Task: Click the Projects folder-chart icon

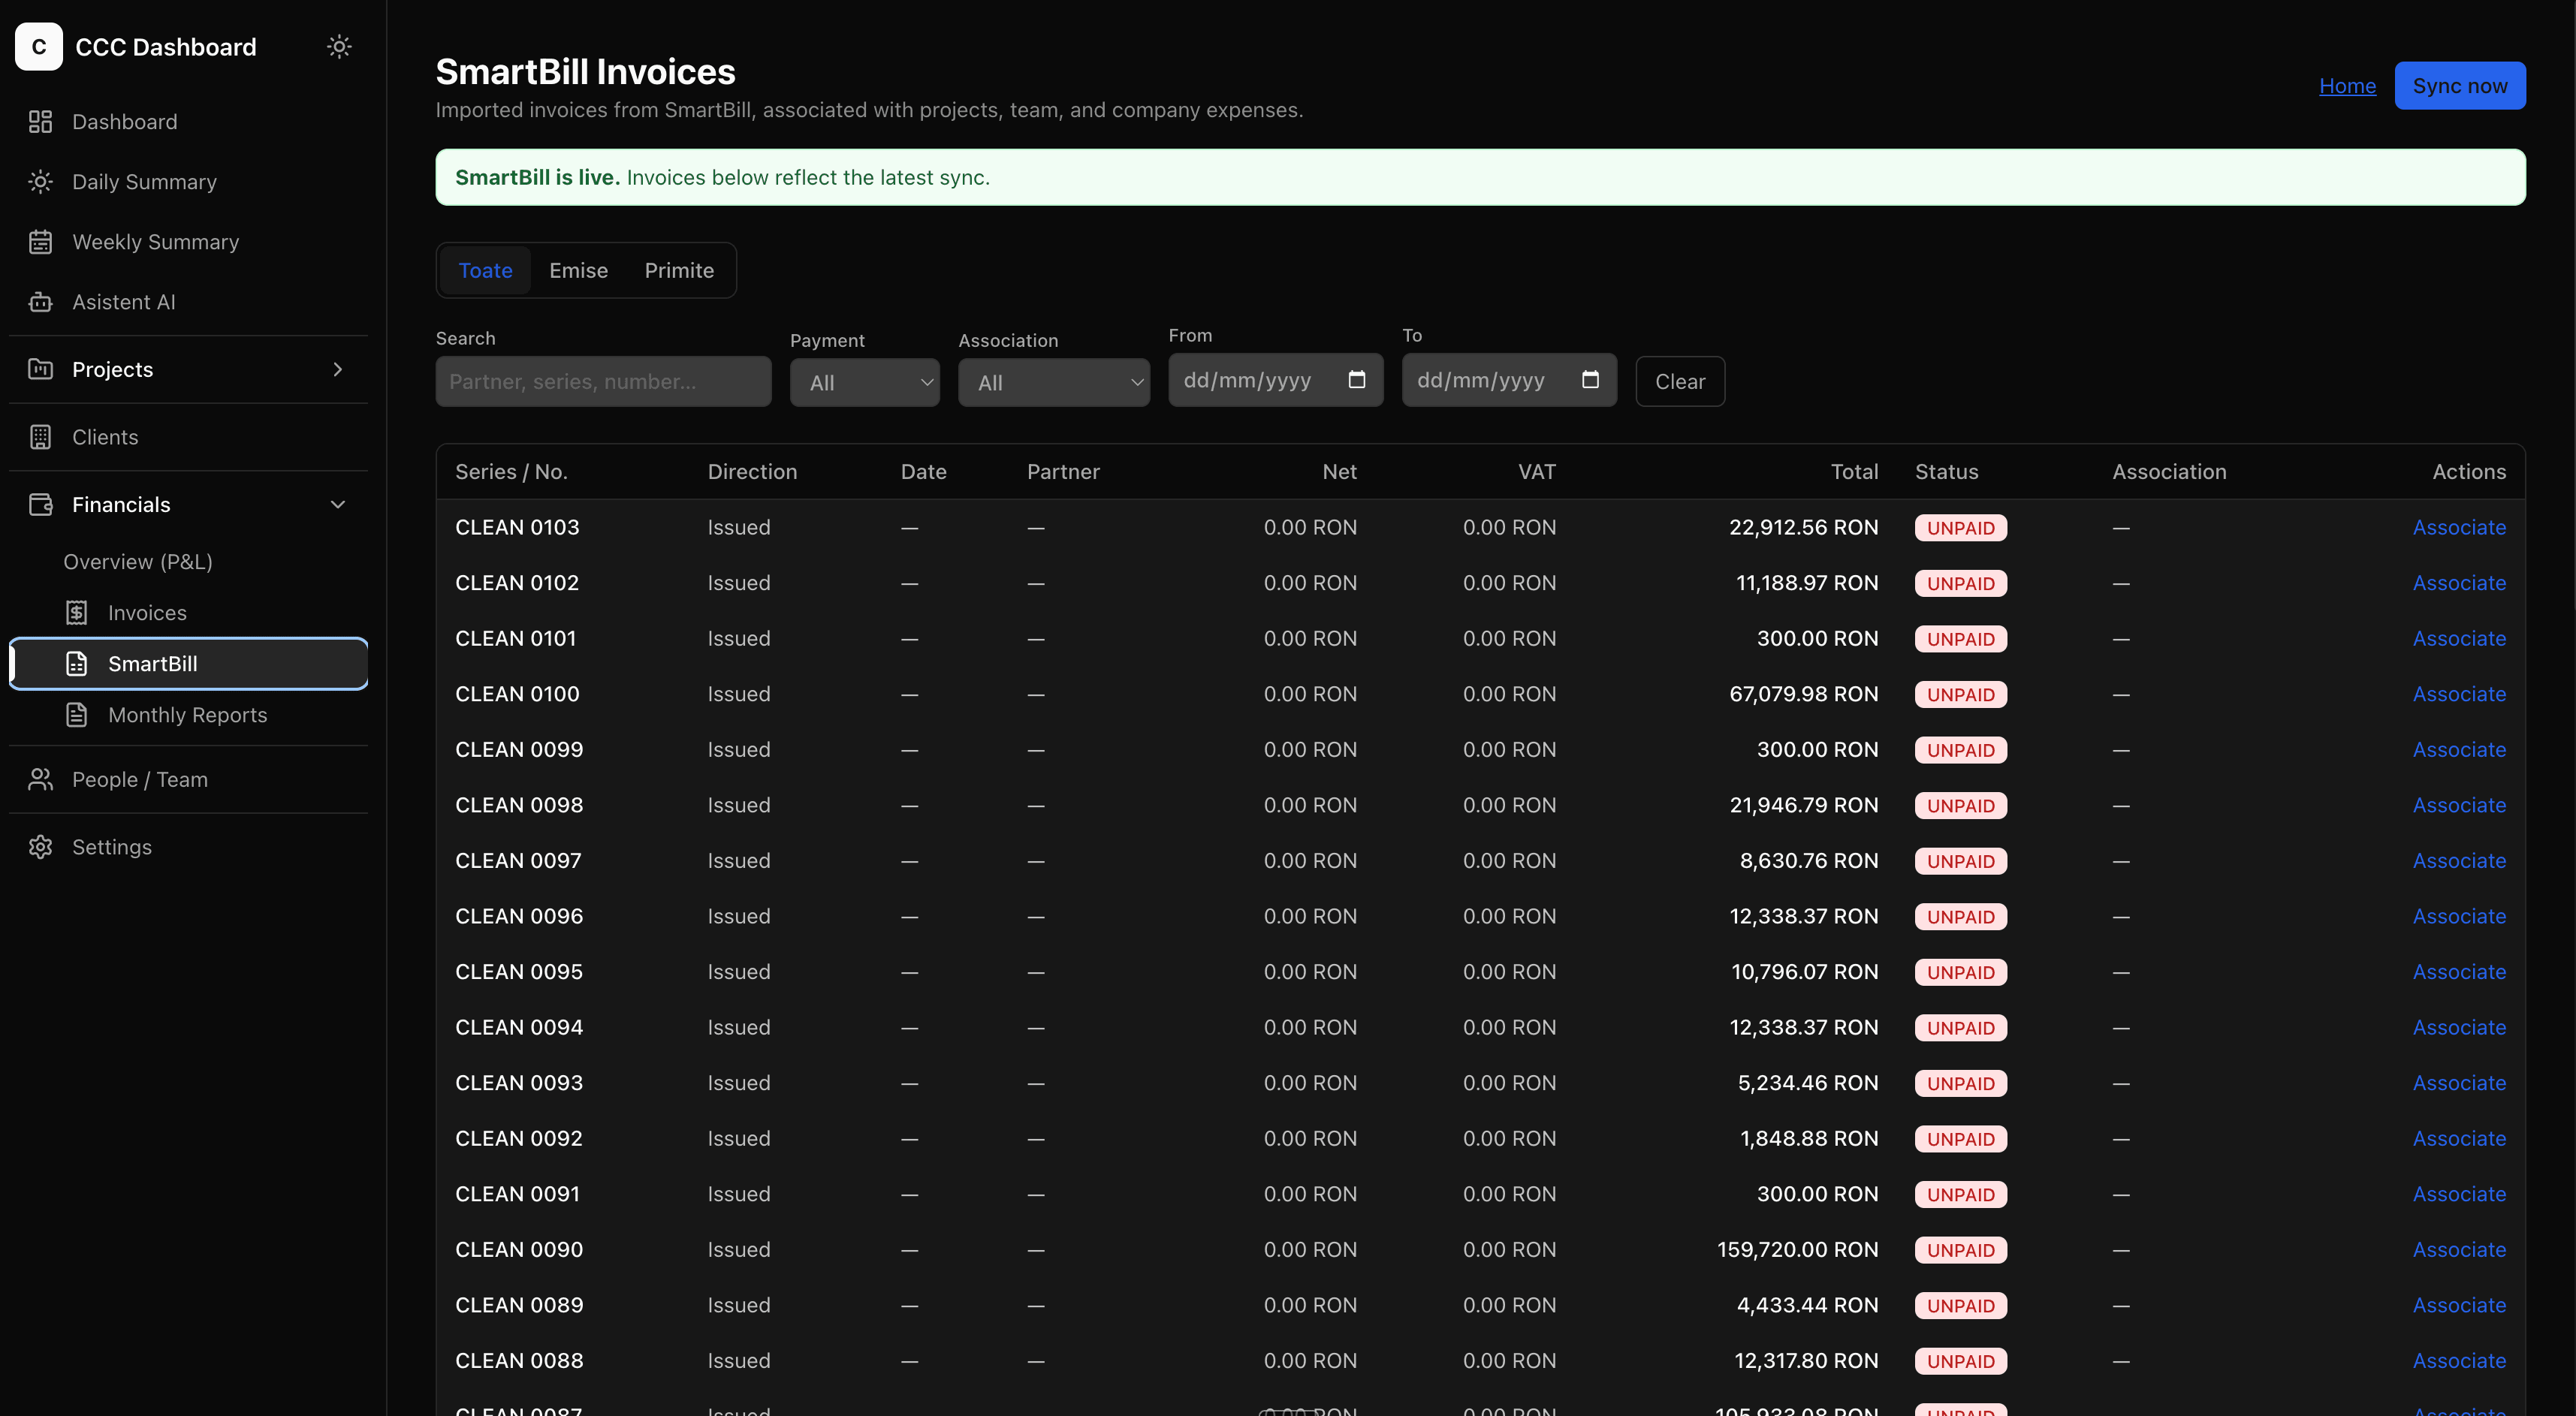Action: [40, 369]
